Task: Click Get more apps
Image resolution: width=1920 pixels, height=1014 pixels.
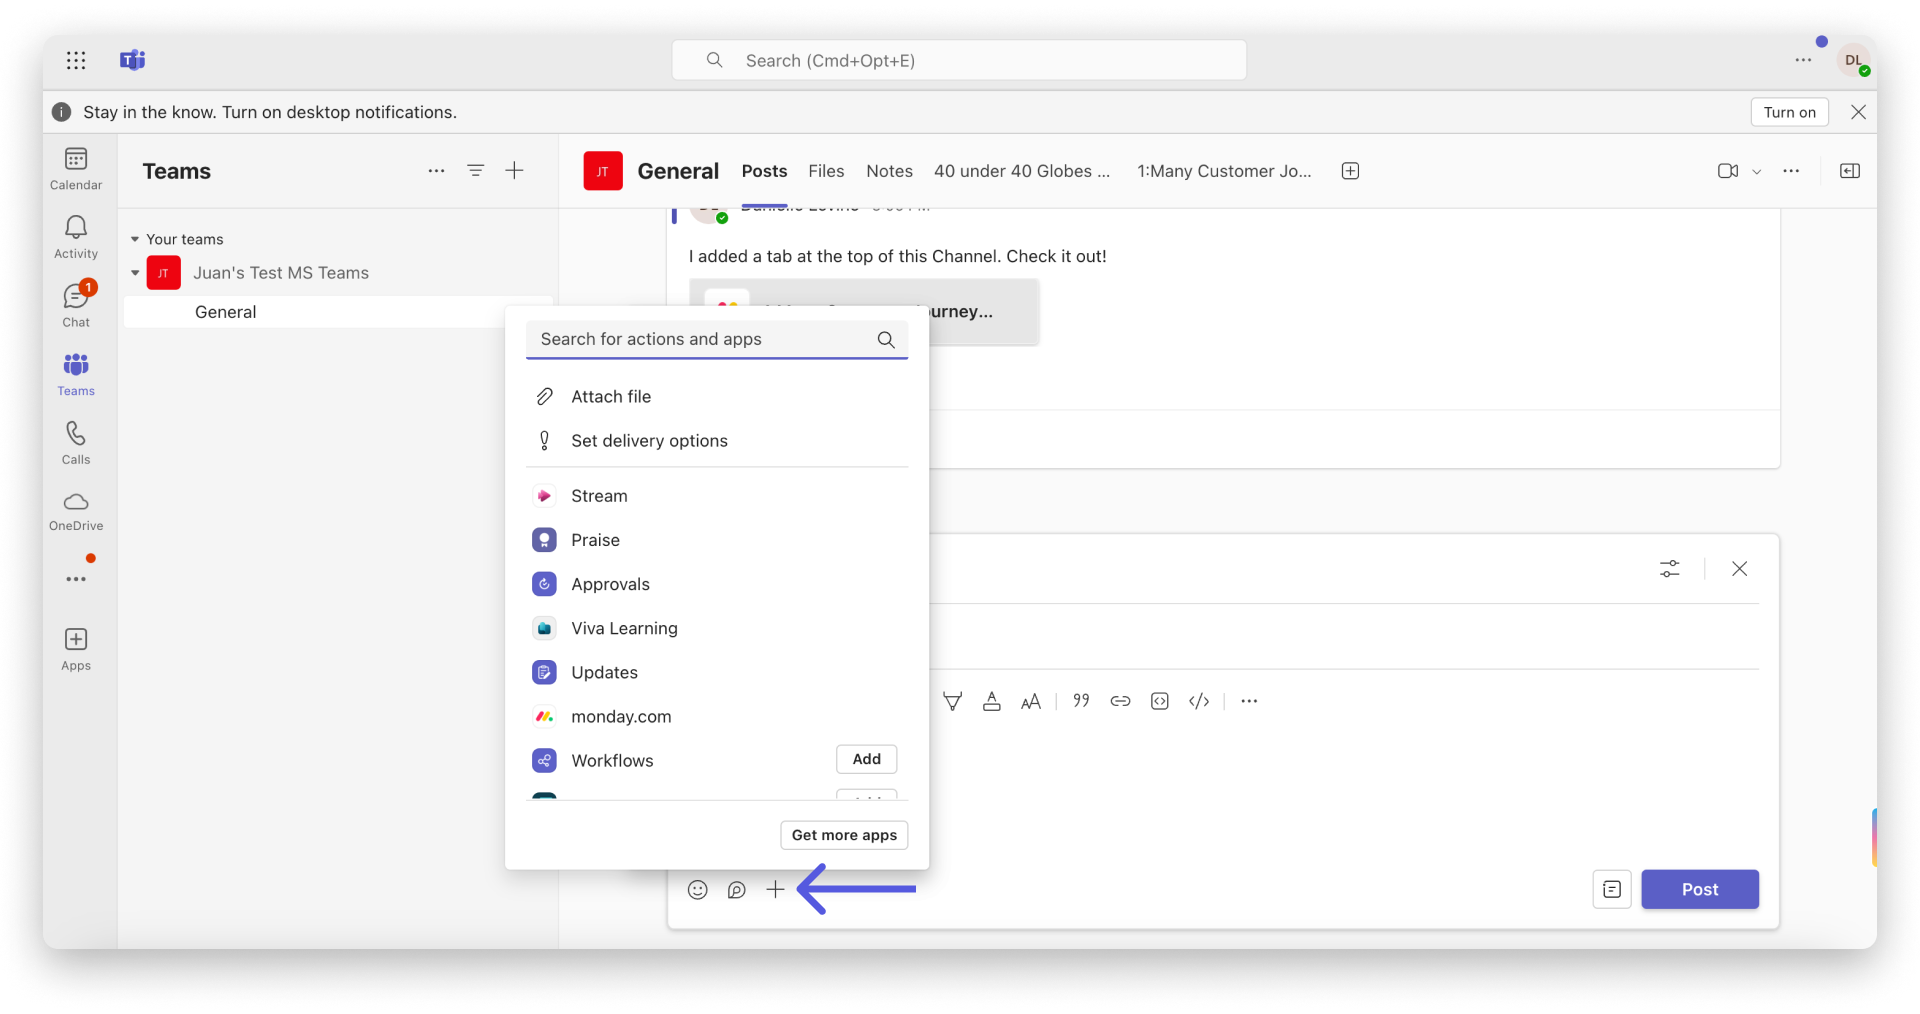Action: point(844,835)
